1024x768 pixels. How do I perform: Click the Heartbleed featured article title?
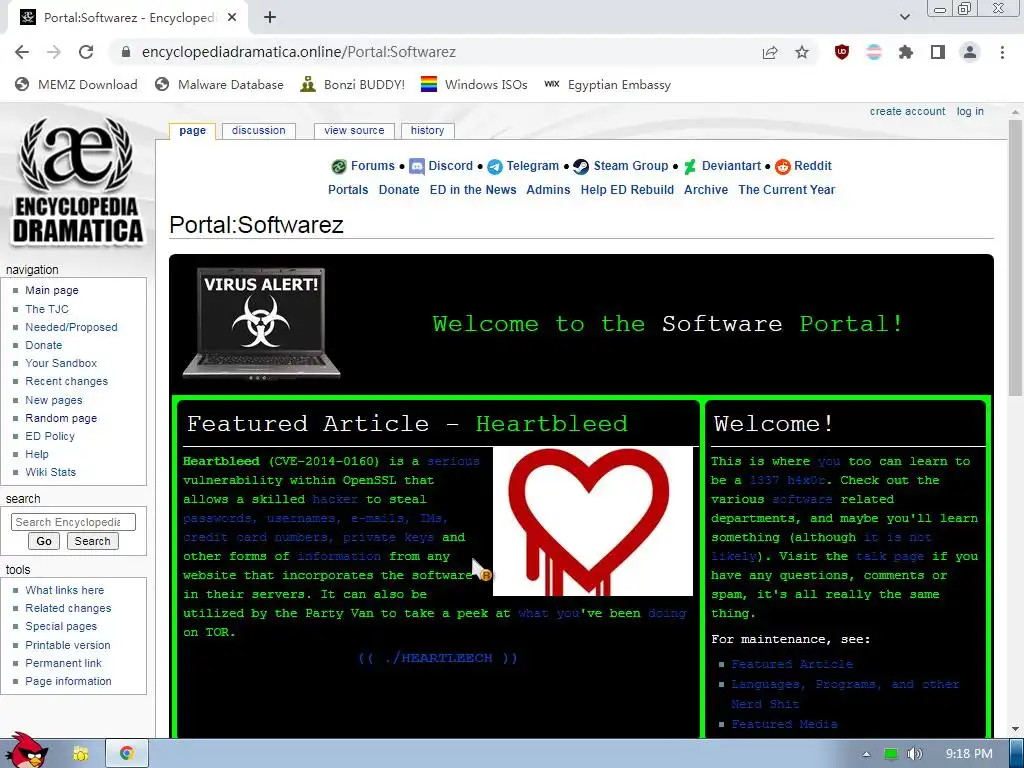tap(551, 424)
